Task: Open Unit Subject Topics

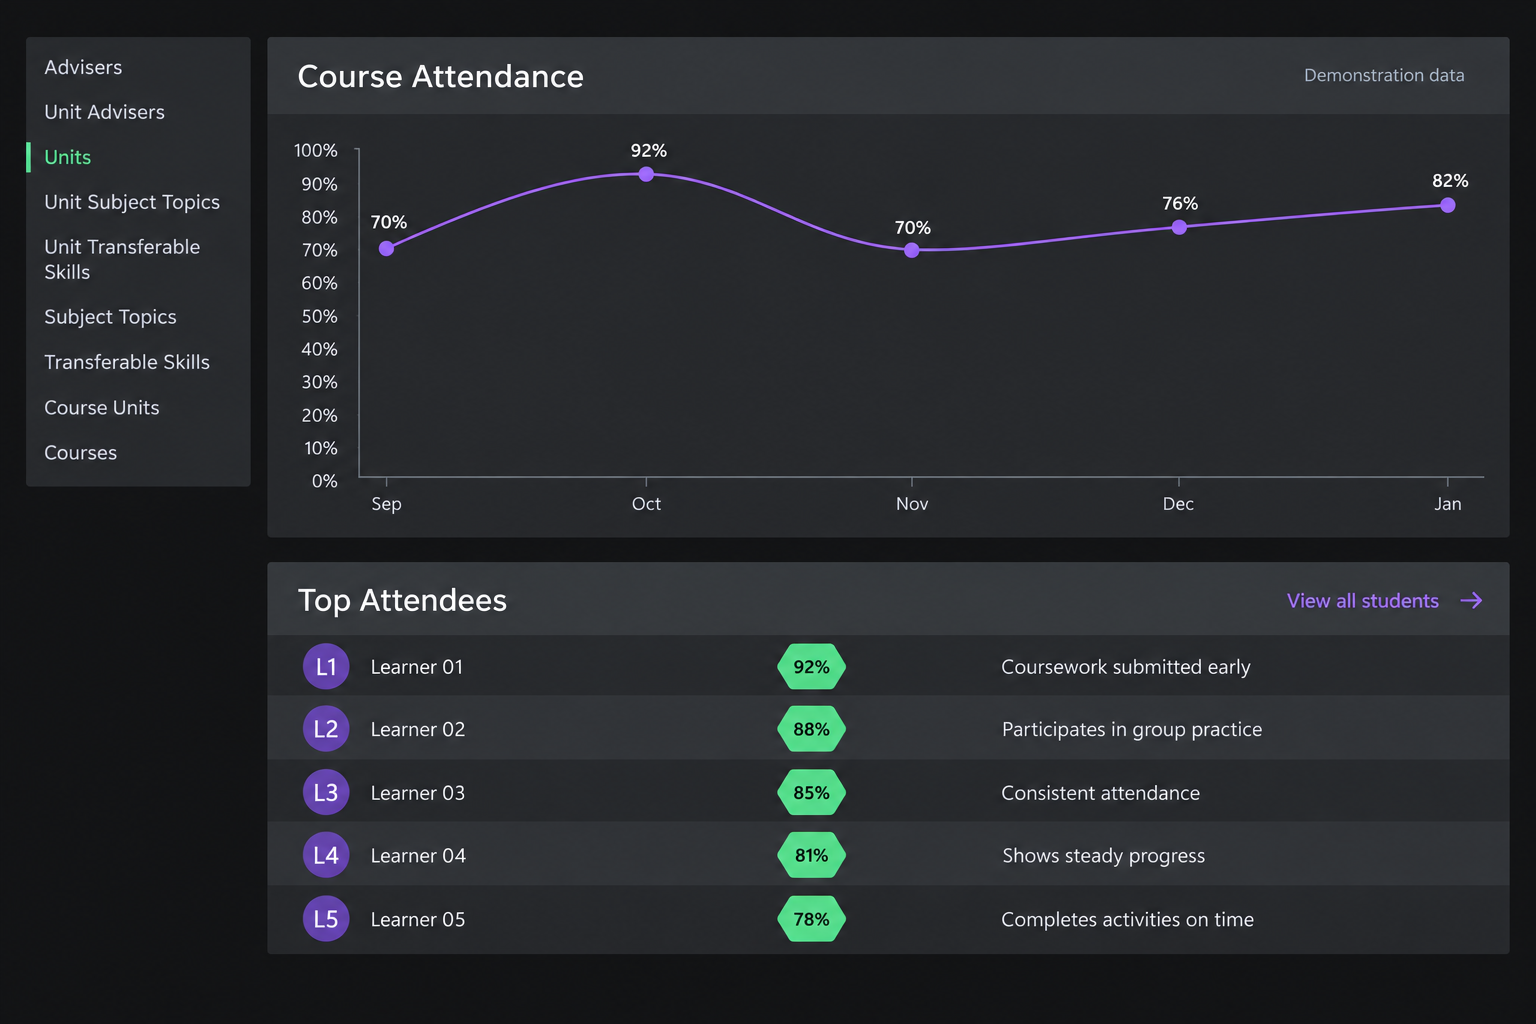Action: pos(132,202)
